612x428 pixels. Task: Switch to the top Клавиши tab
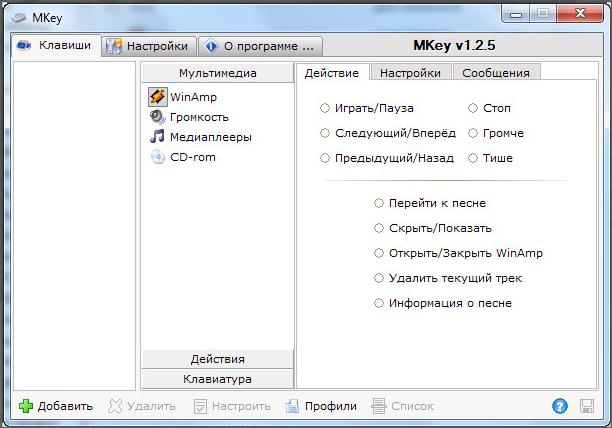coord(56,46)
